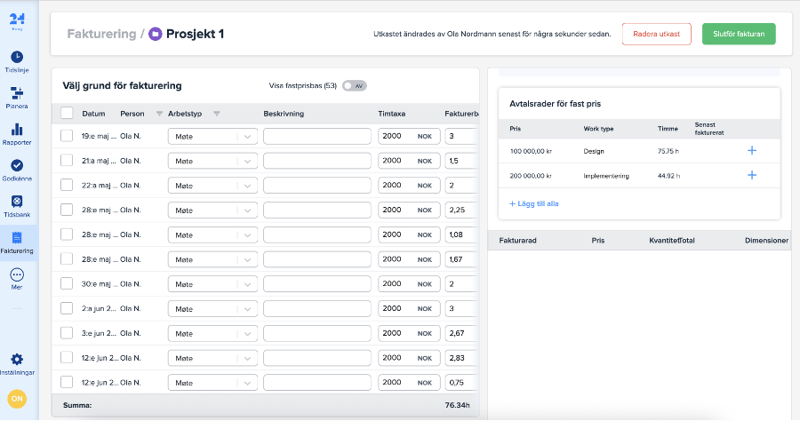Check the box for the 19:e maj row
800x421 pixels.
tap(66, 136)
